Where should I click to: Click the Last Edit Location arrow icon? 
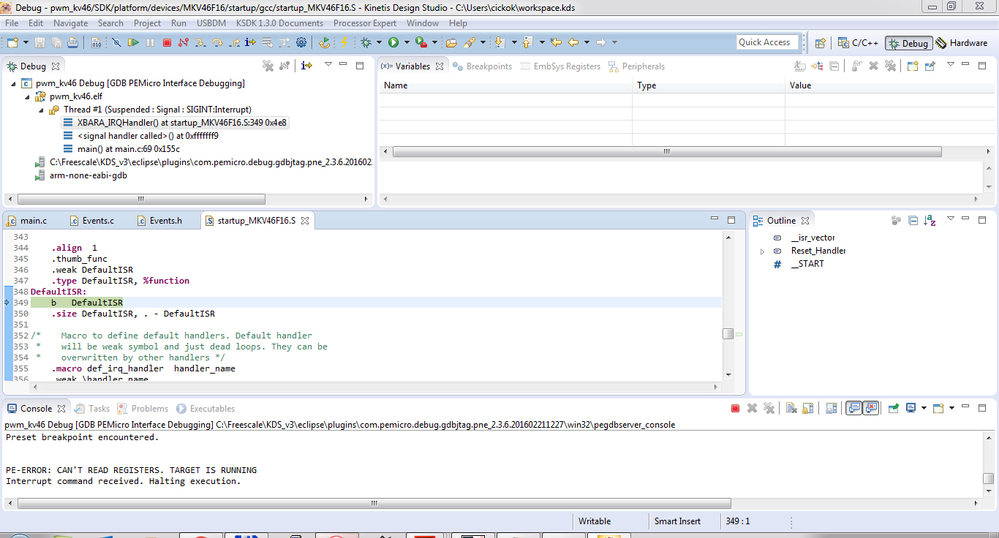click(x=556, y=43)
